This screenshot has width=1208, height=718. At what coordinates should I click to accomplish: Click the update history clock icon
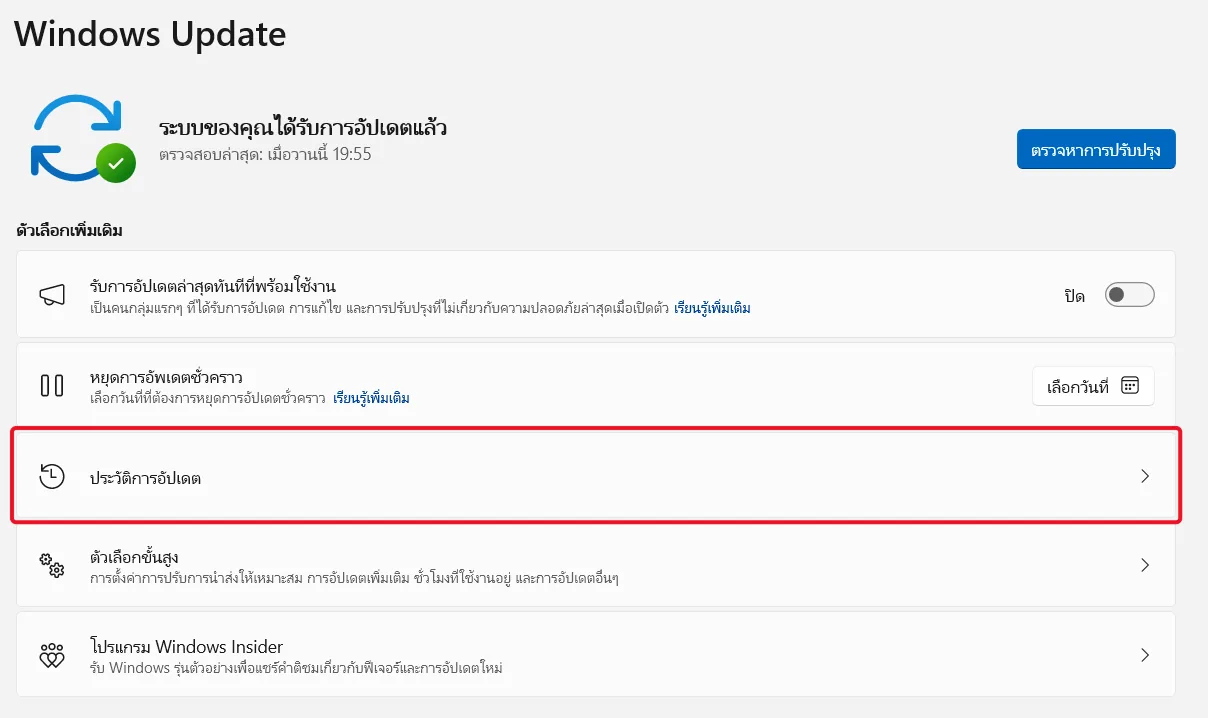pyautogui.click(x=52, y=477)
